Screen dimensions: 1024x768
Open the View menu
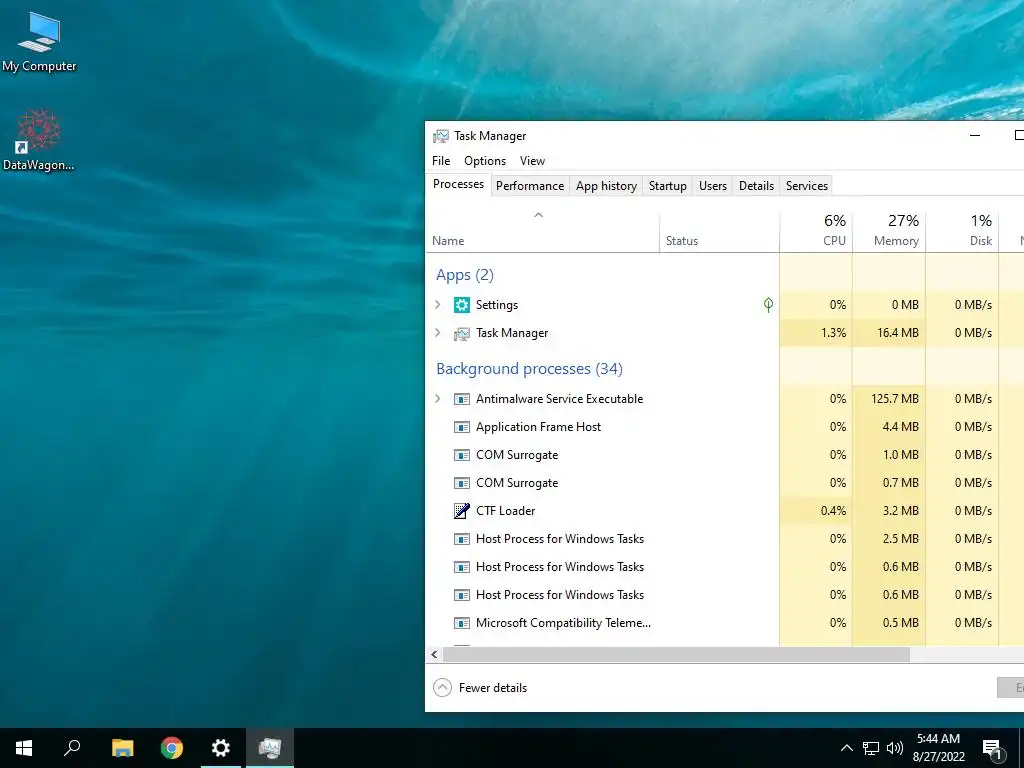[x=532, y=161]
